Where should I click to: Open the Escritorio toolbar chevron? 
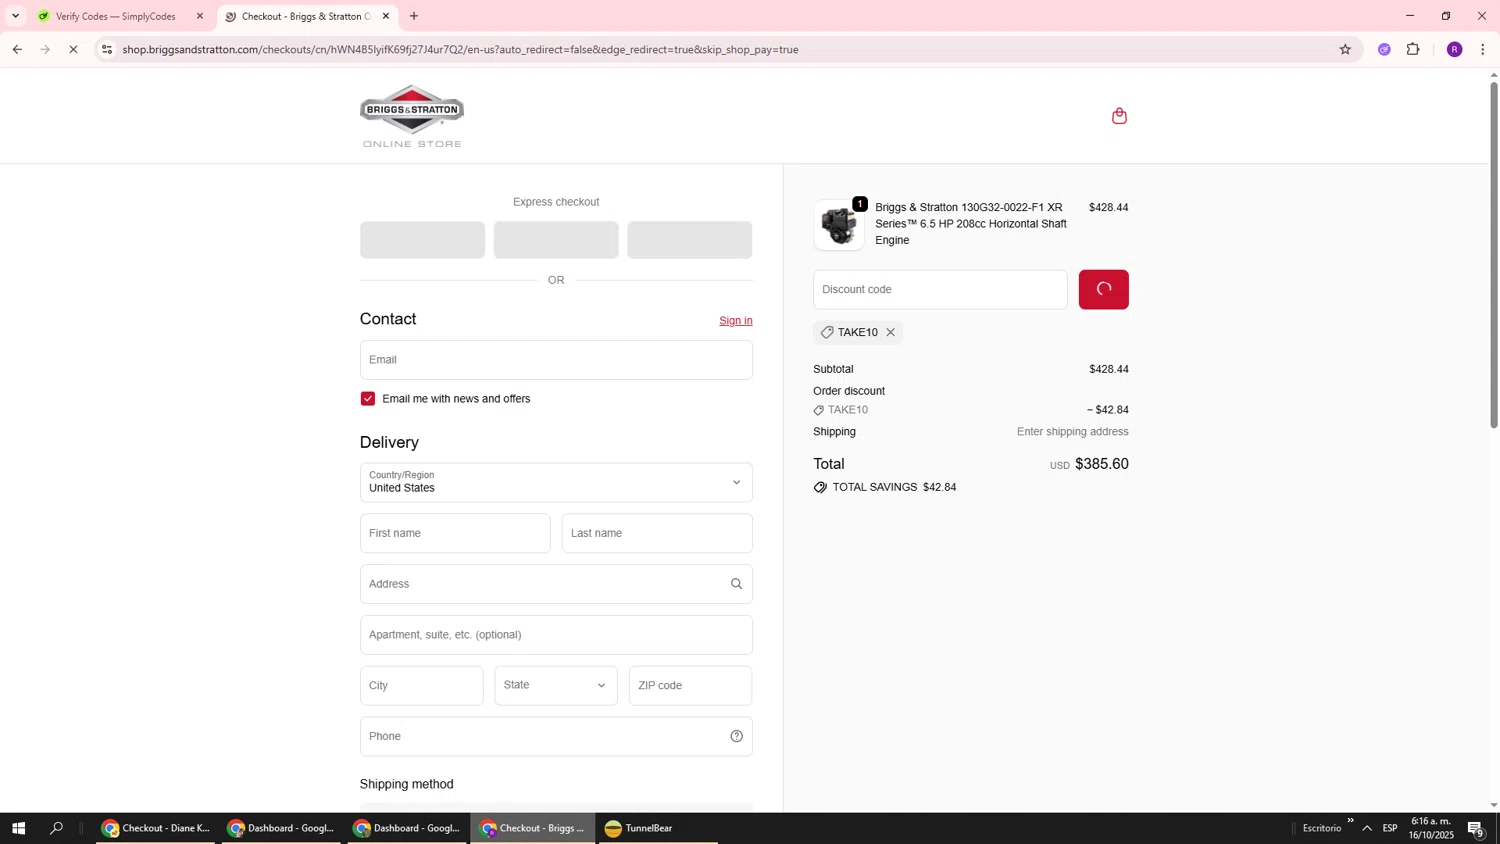tap(1350, 821)
